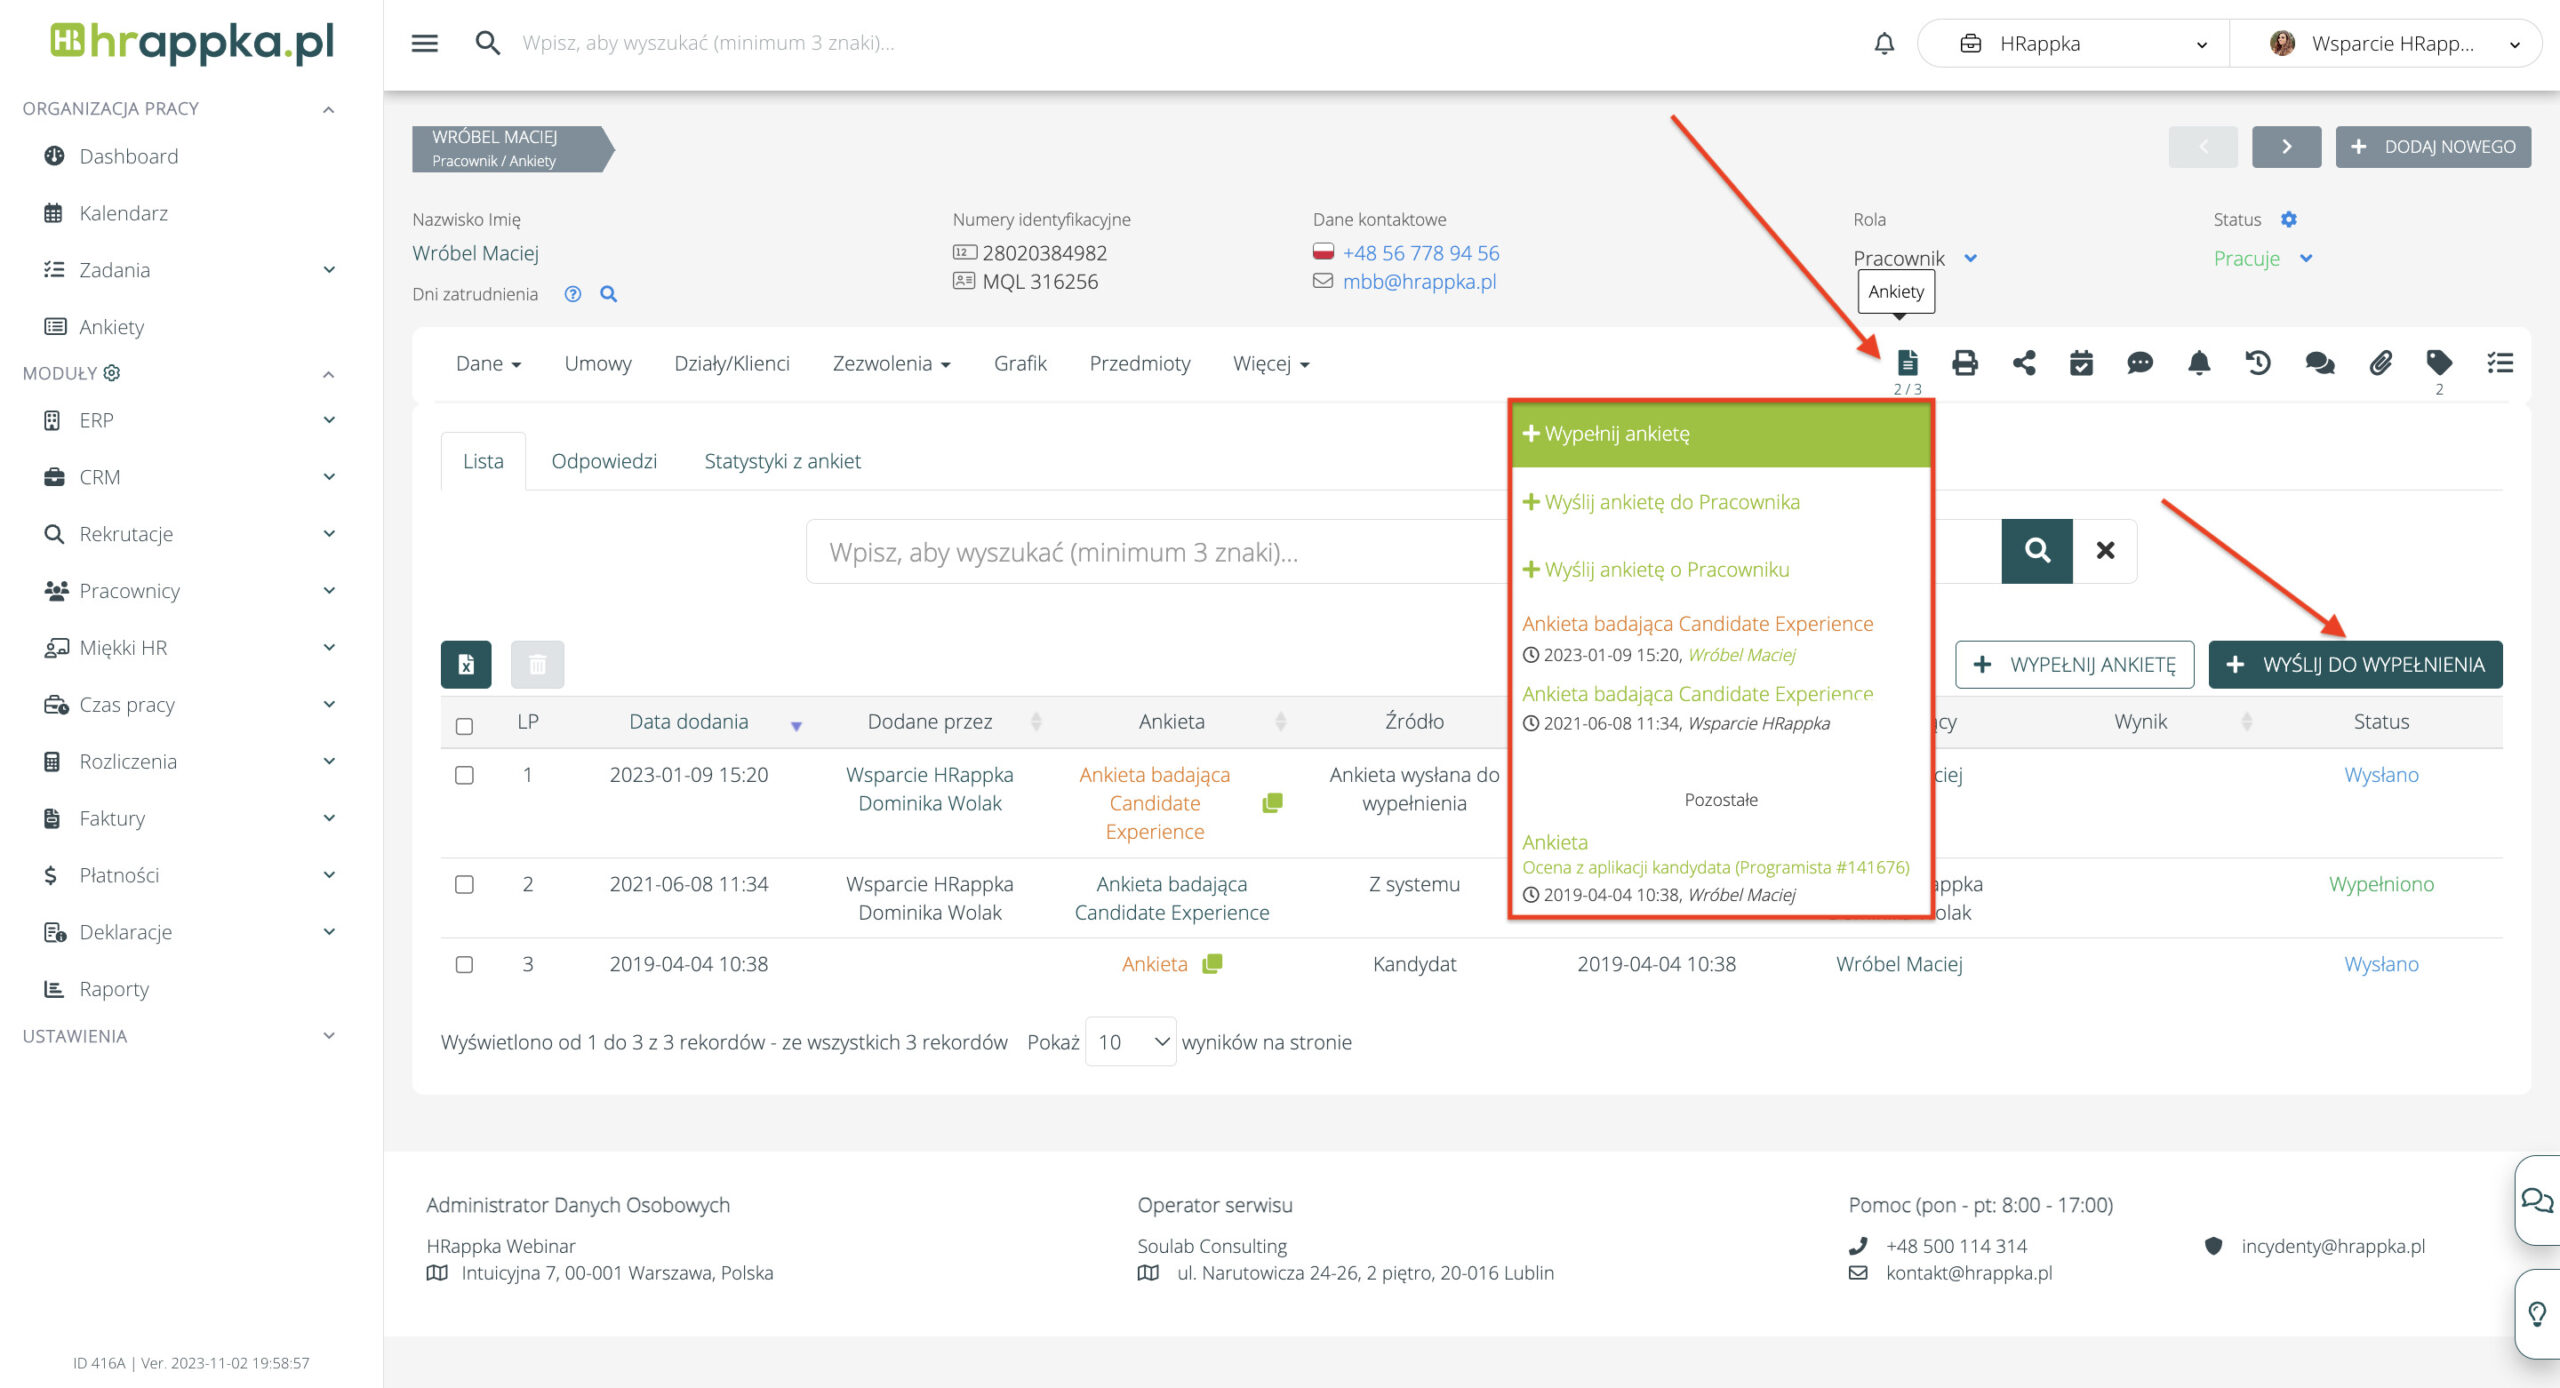This screenshot has height=1388, width=2560.
Task: Click the WYŚLIJ DO WYPEŁNIENIA button
Action: pos(2355,665)
